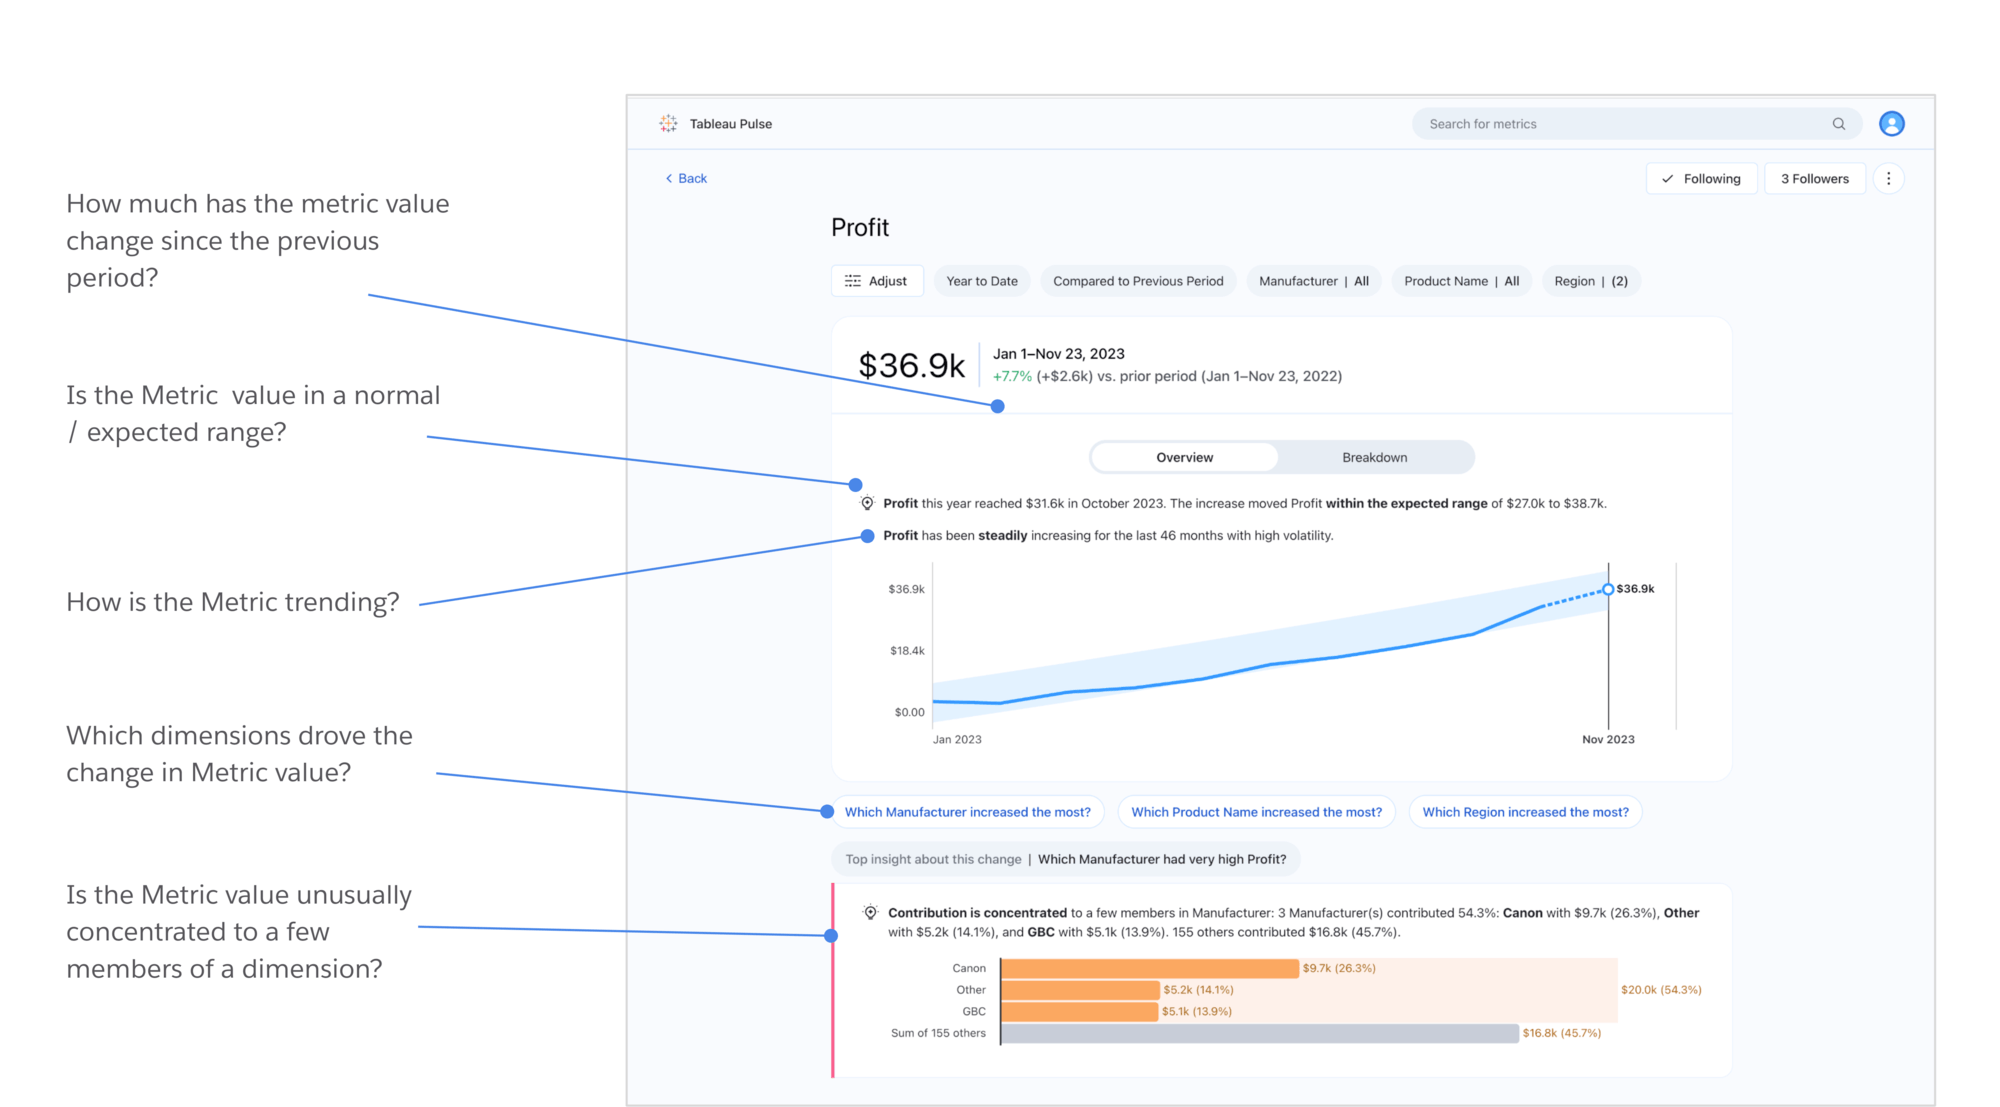Select the Year to Date filter button
The height and width of the screenshot is (1107, 2000).
[x=984, y=281]
